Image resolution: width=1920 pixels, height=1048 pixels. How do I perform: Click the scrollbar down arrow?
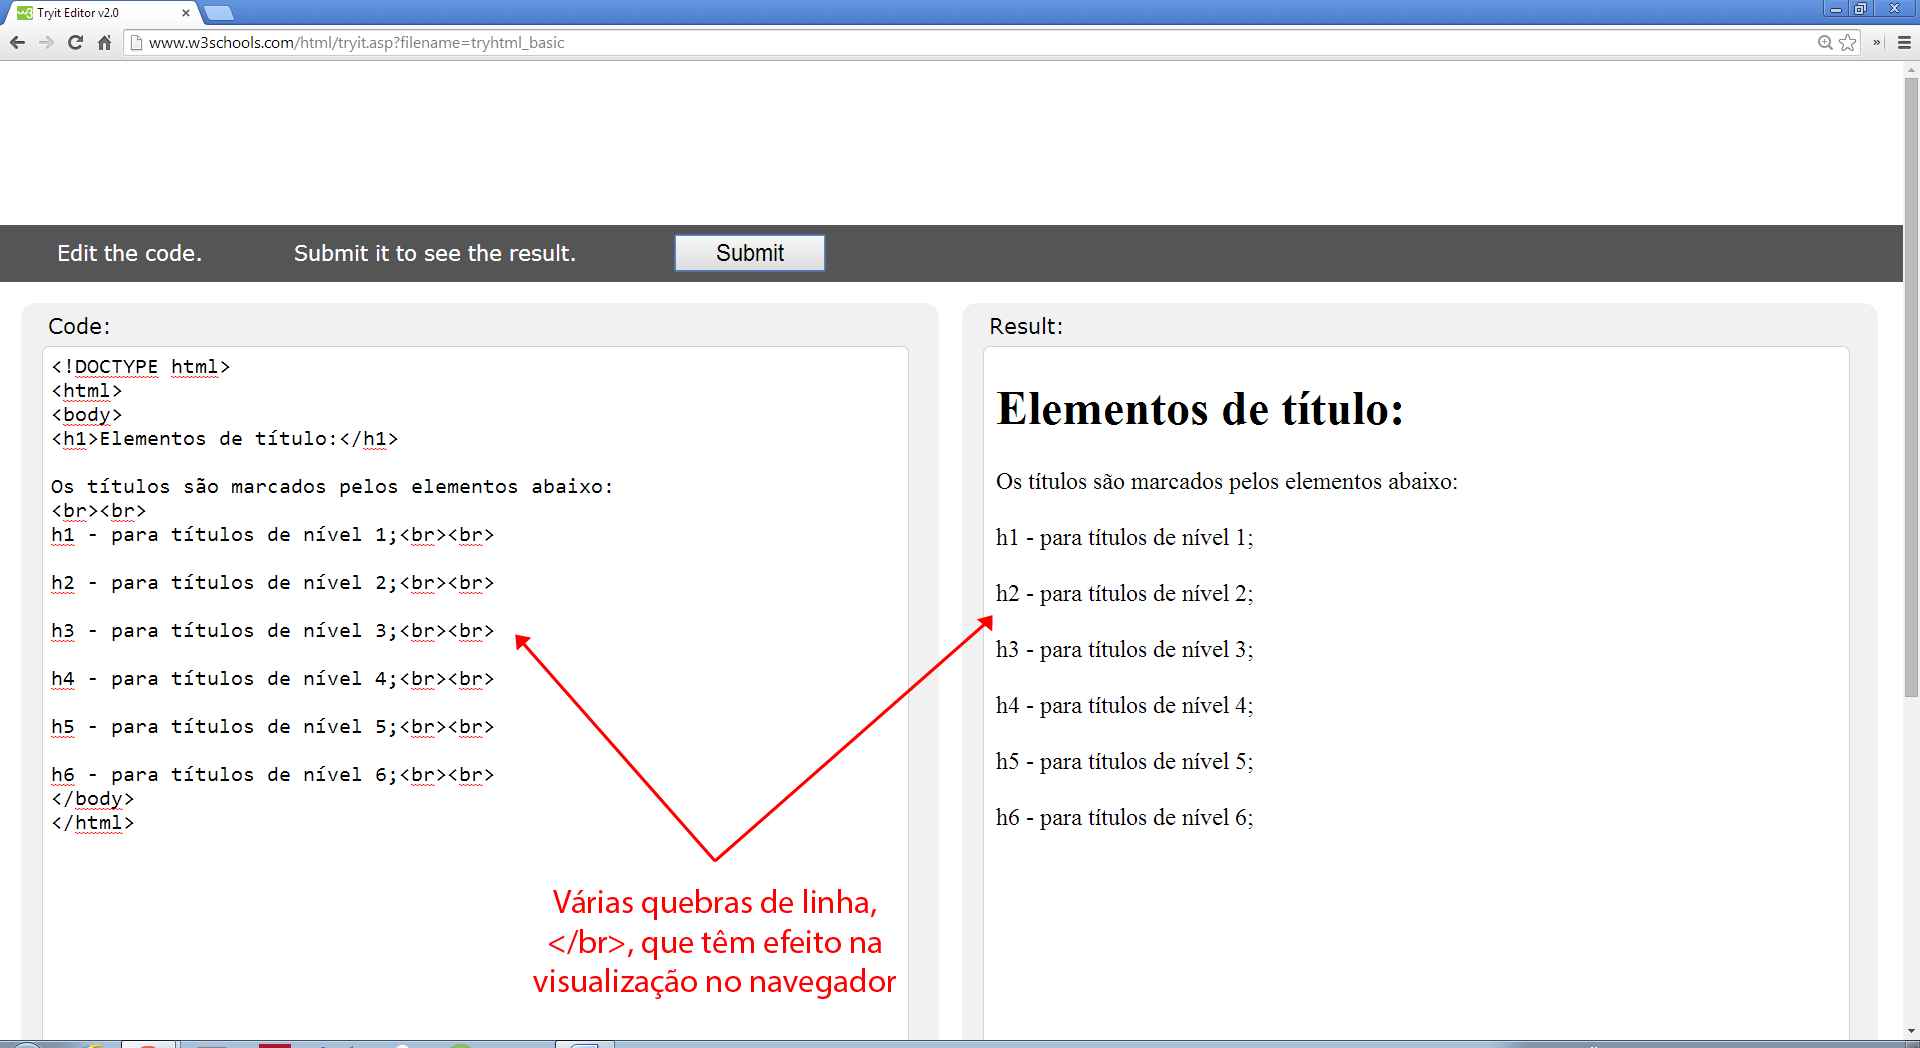[1911, 1031]
